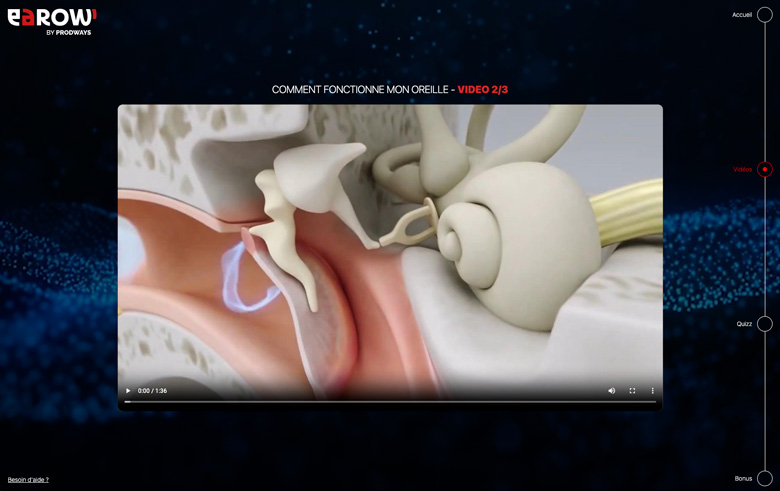Image resolution: width=780 pixels, height=491 pixels.
Task: Select the Quizz step circle
Action: pos(765,324)
